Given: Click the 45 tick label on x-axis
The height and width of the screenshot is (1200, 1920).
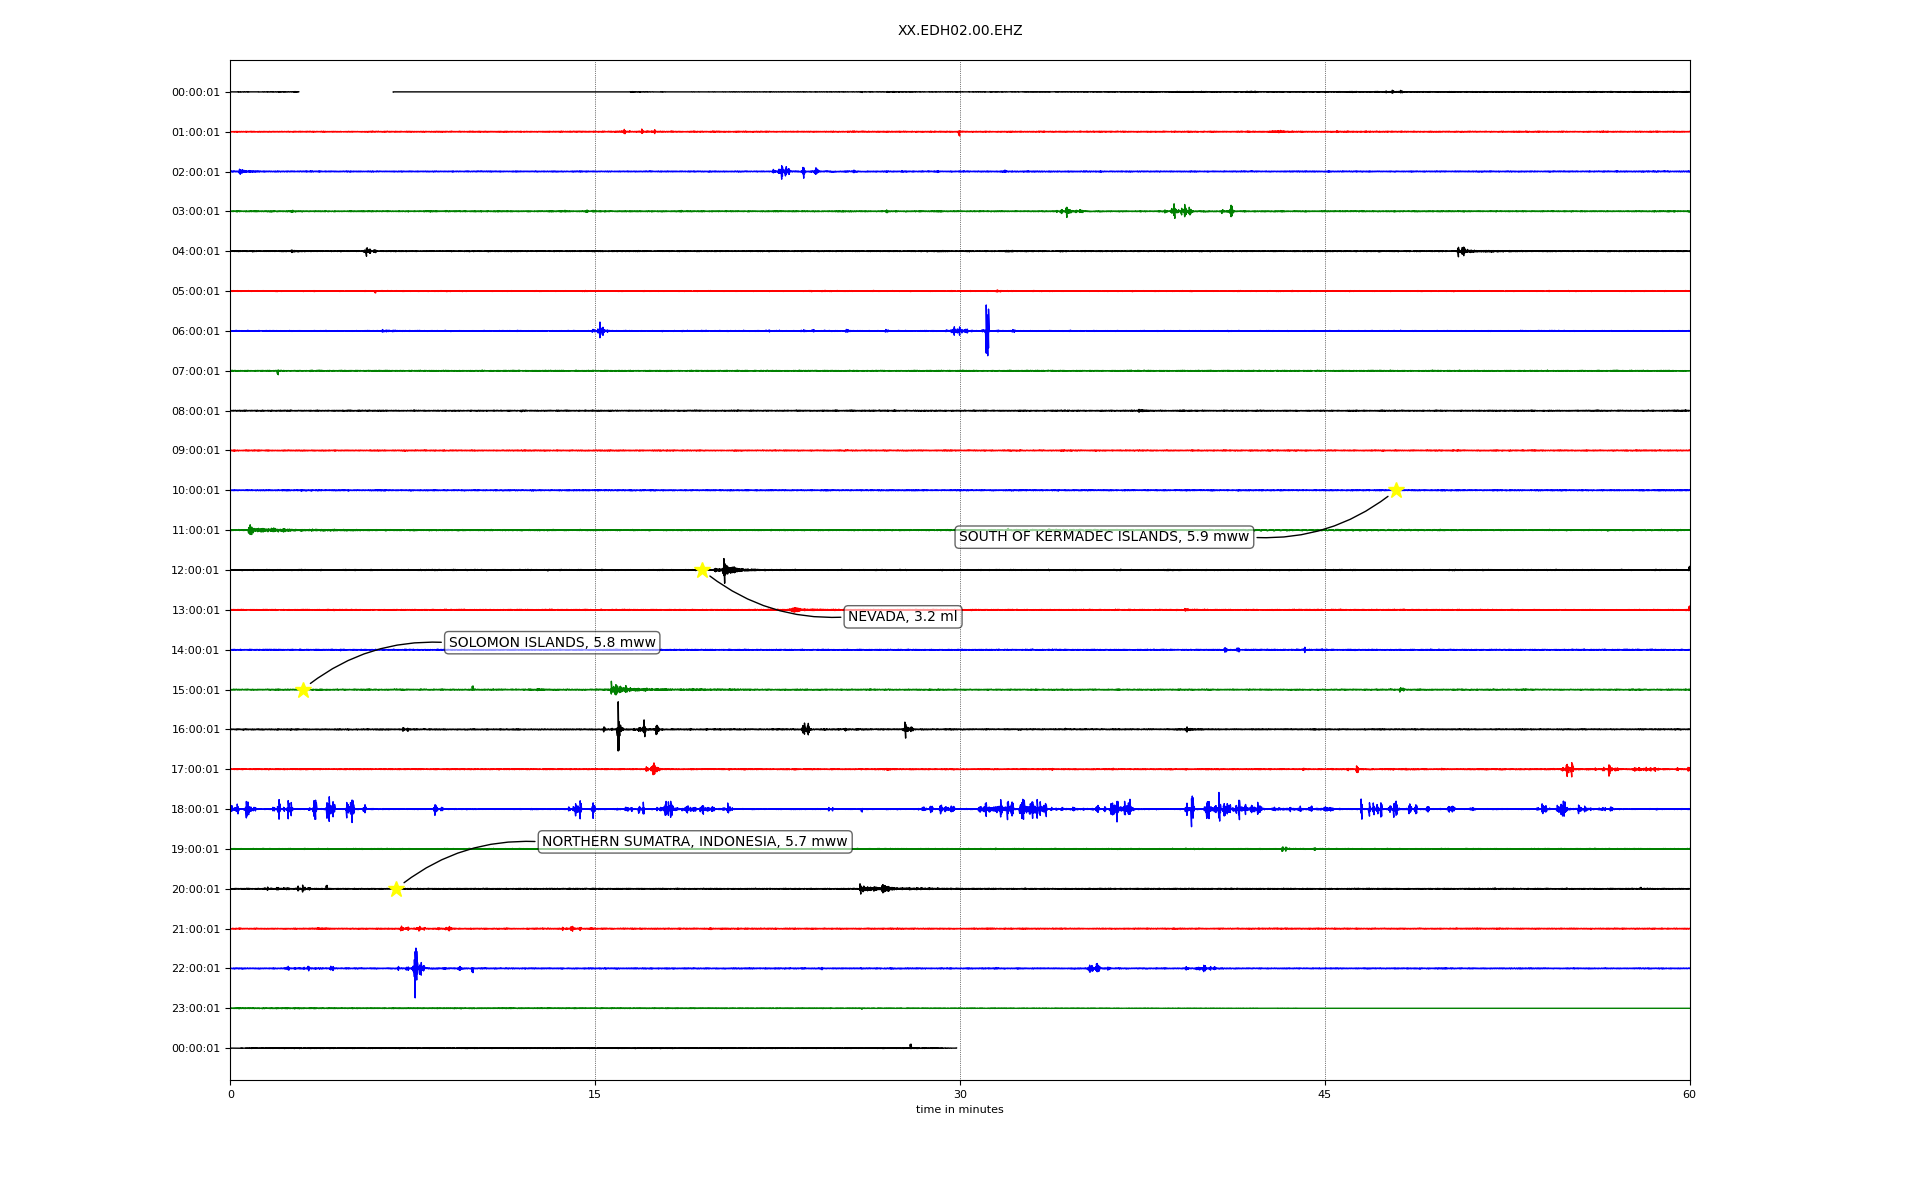Looking at the screenshot, I should tap(1324, 1094).
